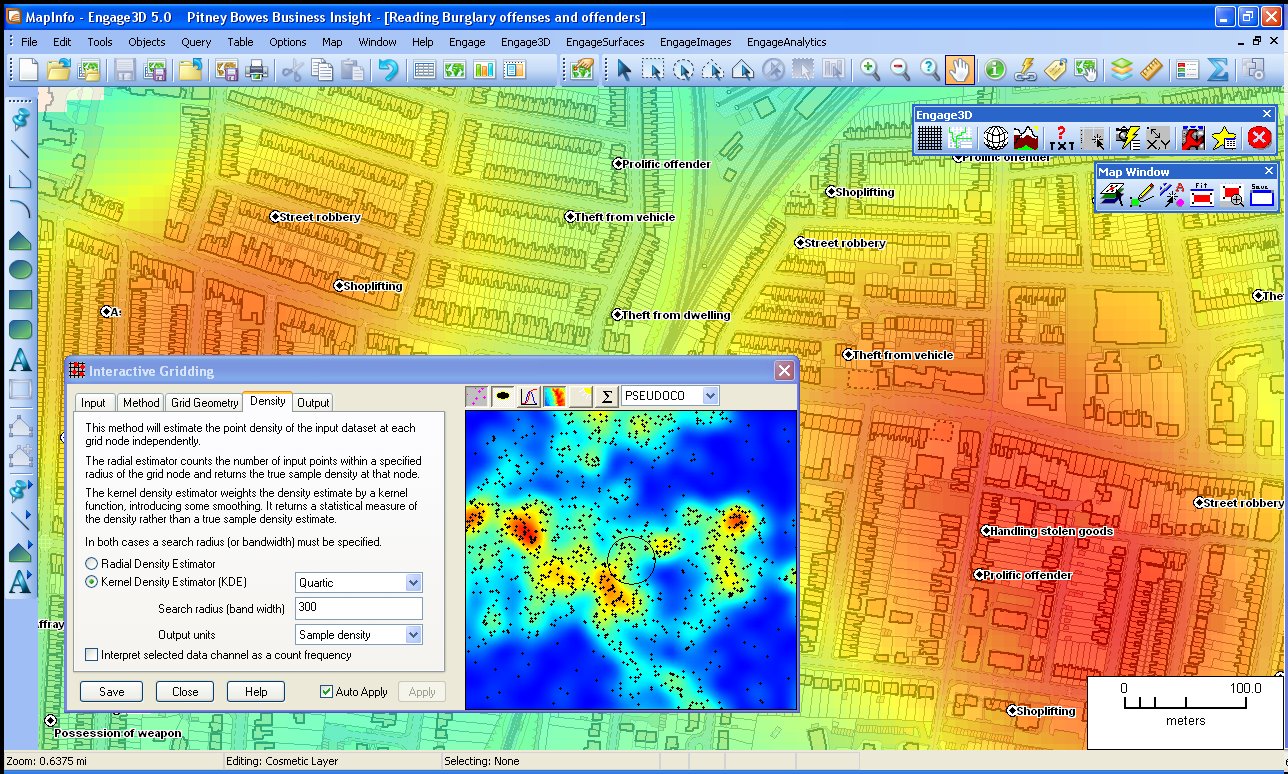Click the histogram icon in the gridding preview toolbar
Screen dimensions: 1288x774
pyautogui.click(x=530, y=396)
